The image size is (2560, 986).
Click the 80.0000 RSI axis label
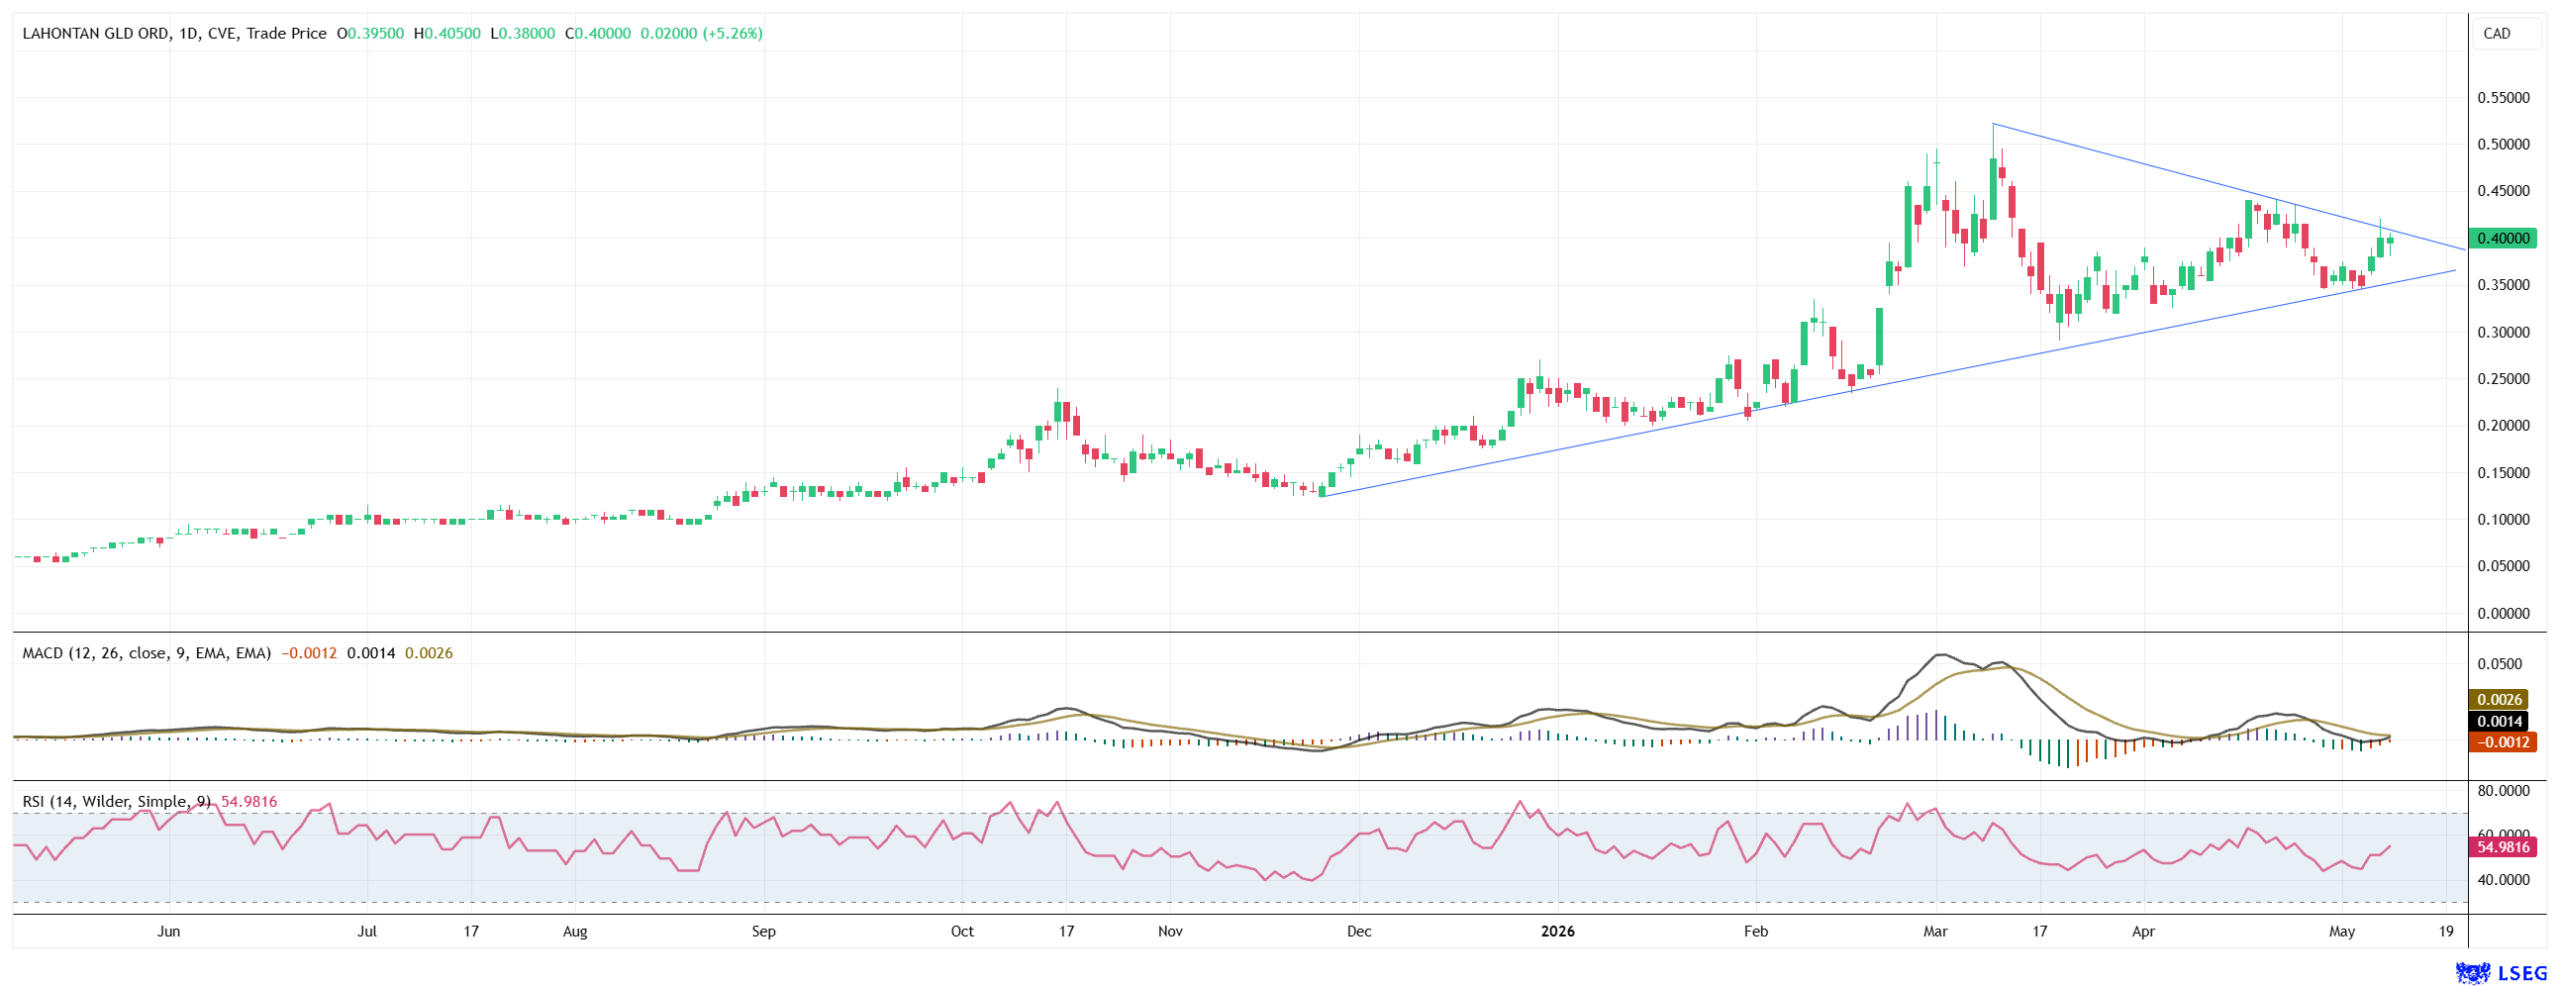[2503, 790]
